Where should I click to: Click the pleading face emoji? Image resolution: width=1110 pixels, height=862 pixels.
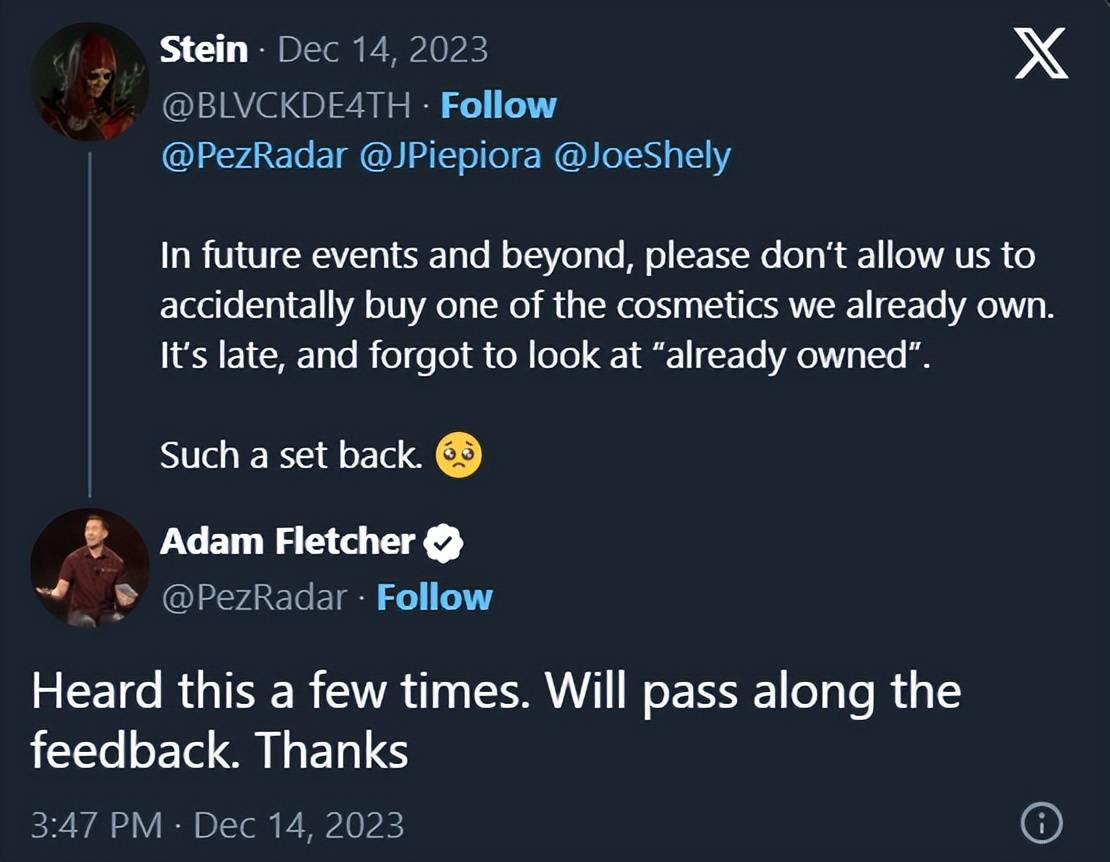click(x=459, y=456)
